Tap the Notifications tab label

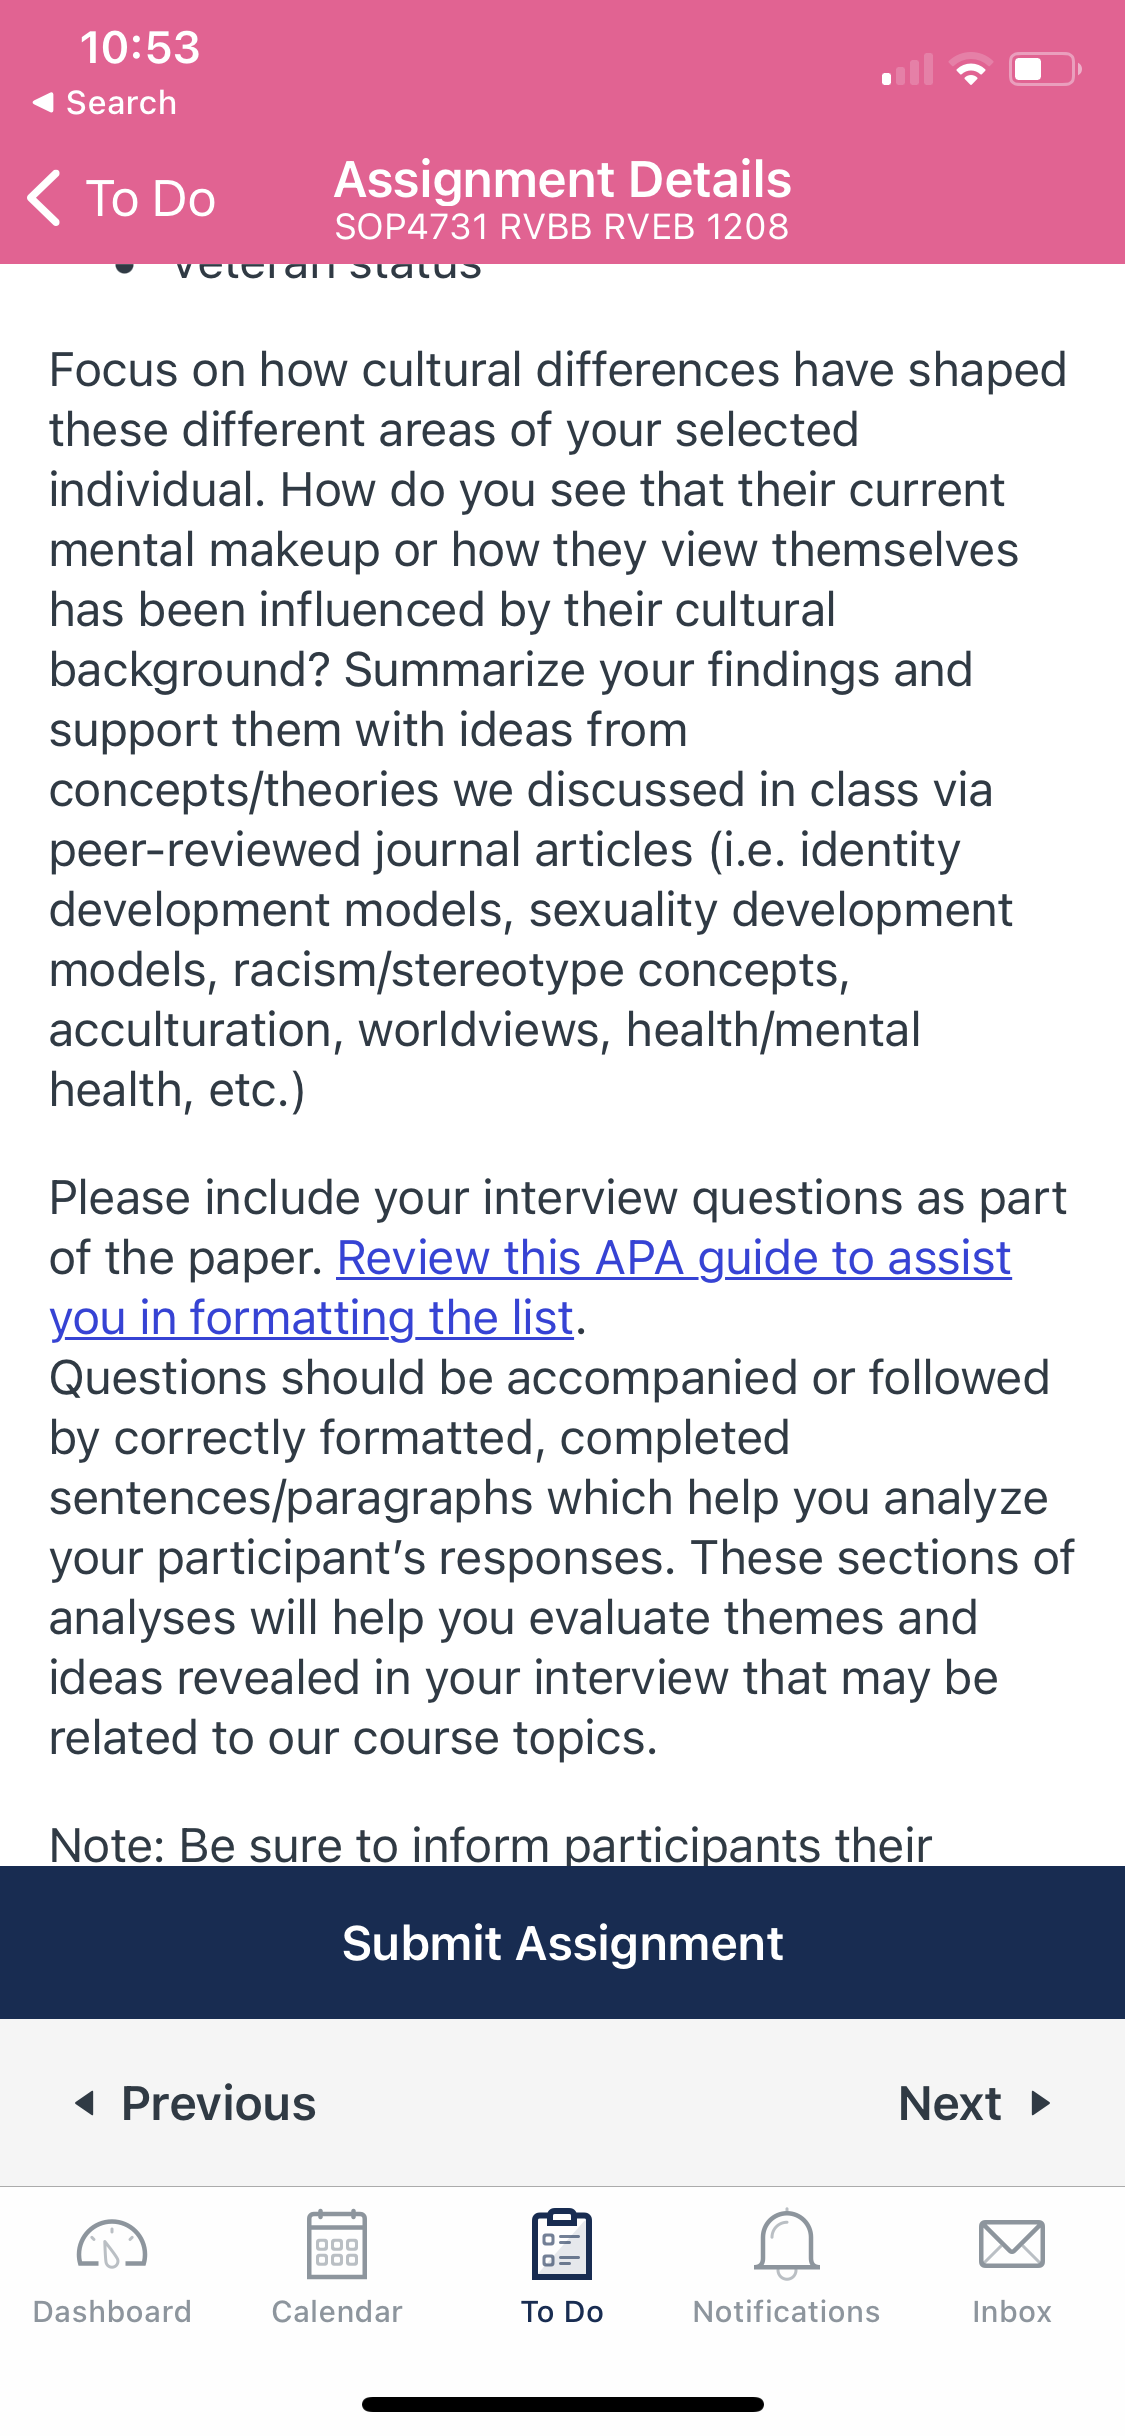(x=787, y=2312)
